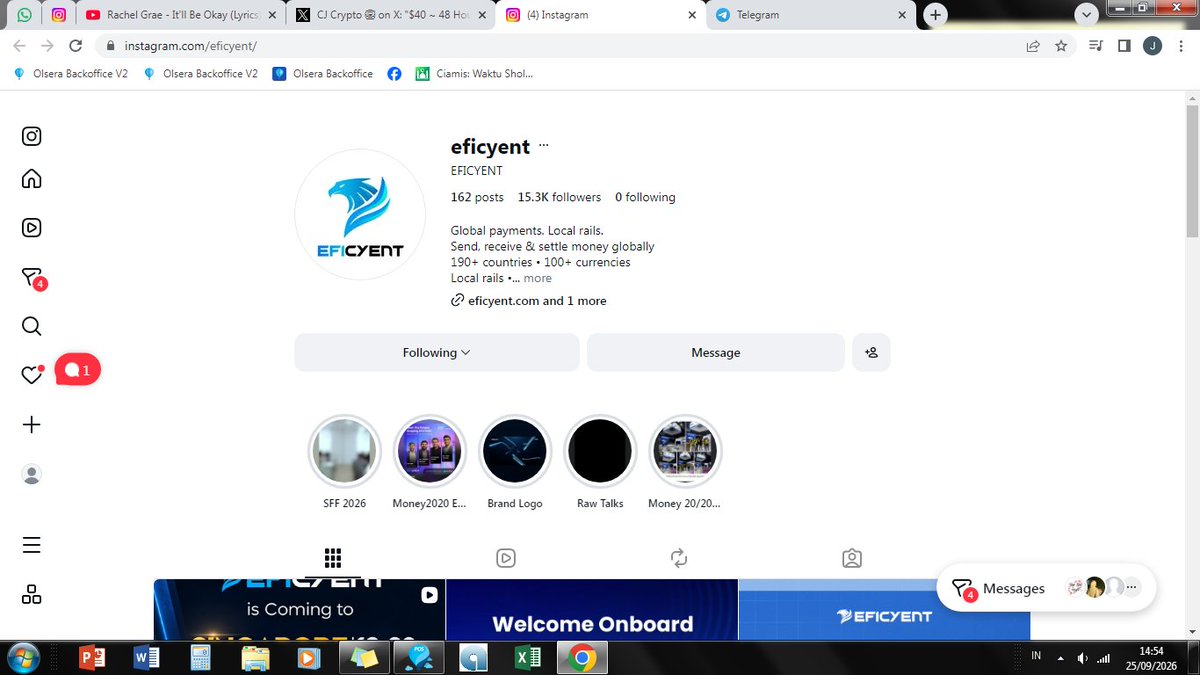The image size is (1200, 675).
Task: Create new post with plus icon
Action: coord(31,425)
